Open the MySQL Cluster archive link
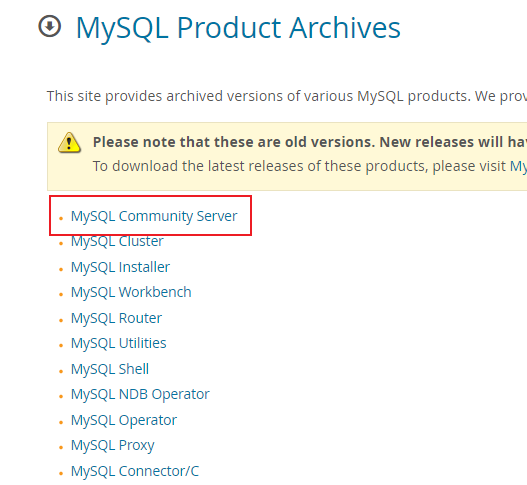This screenshot has height=485, width=527. coord(117,241)
